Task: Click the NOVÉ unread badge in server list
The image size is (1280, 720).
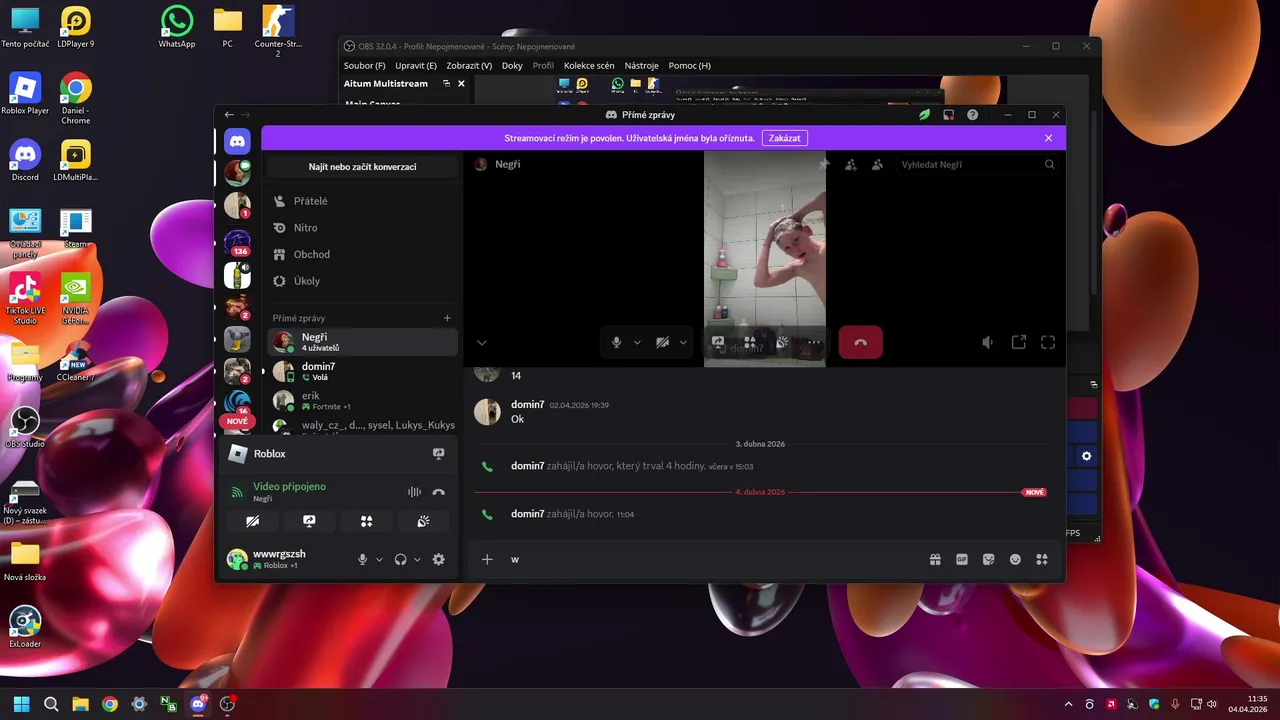Action: (x=237, y=422)
